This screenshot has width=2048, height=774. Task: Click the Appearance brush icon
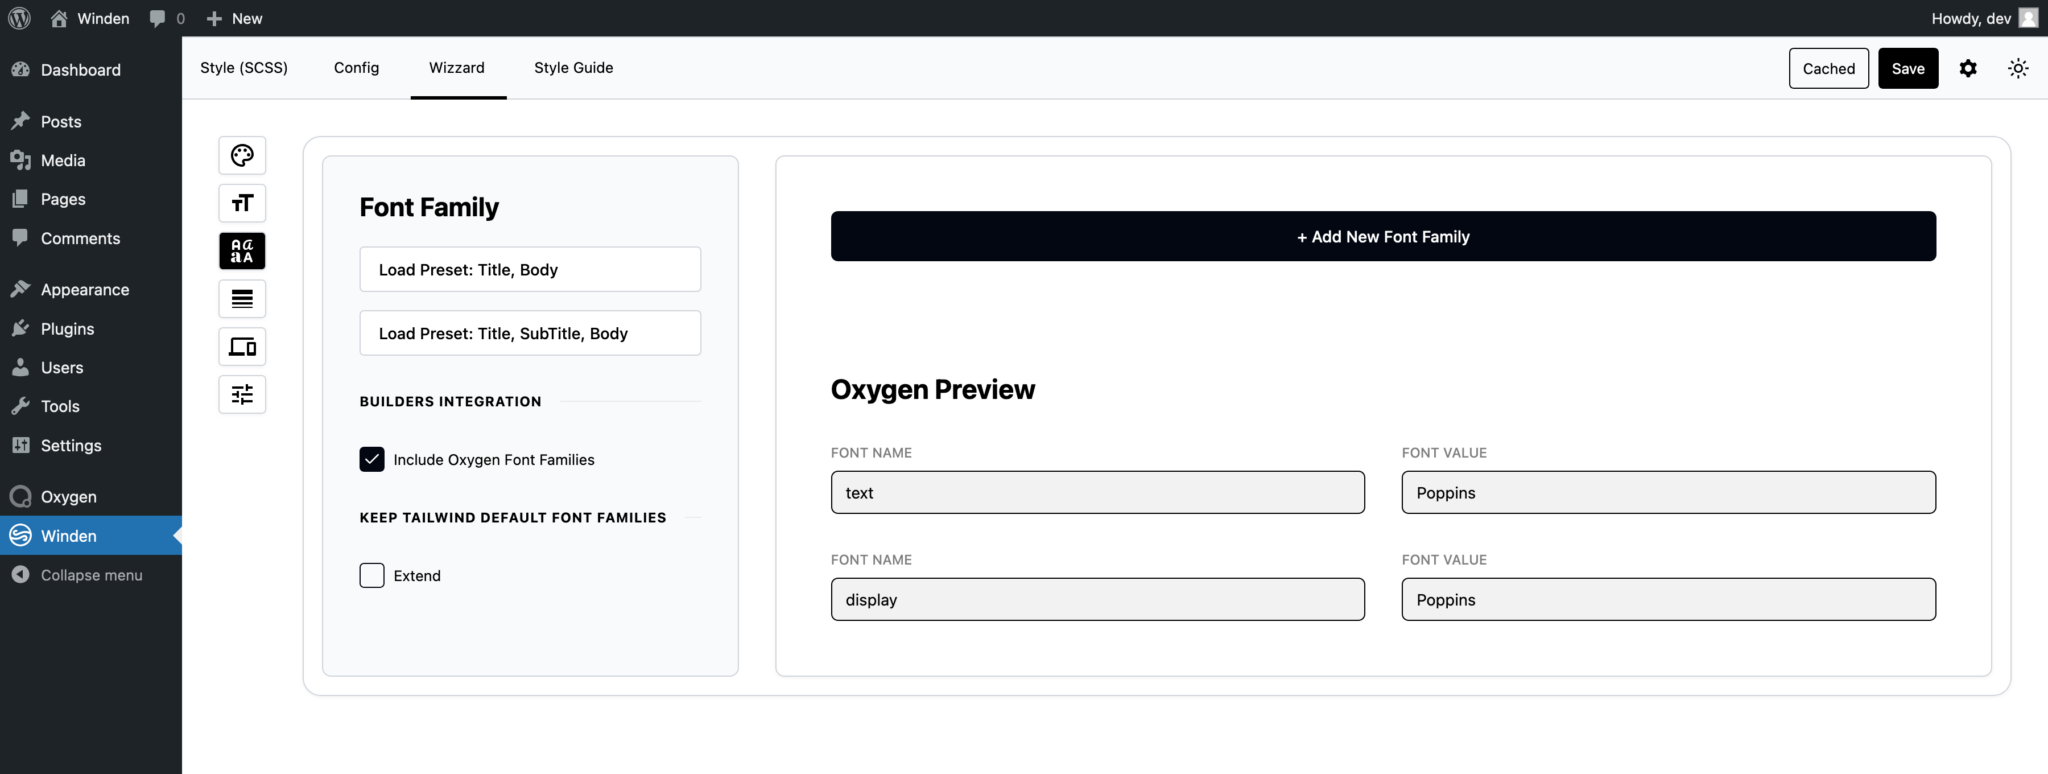[x=20, y=289]
